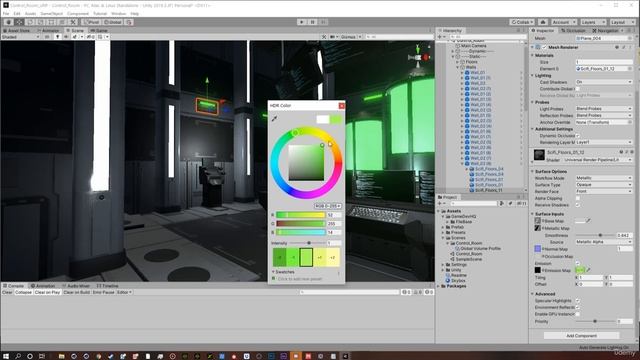This screenshot has width=640, height=360.
Task: Select the -2 exposure swatch
Action: [280, 258]
